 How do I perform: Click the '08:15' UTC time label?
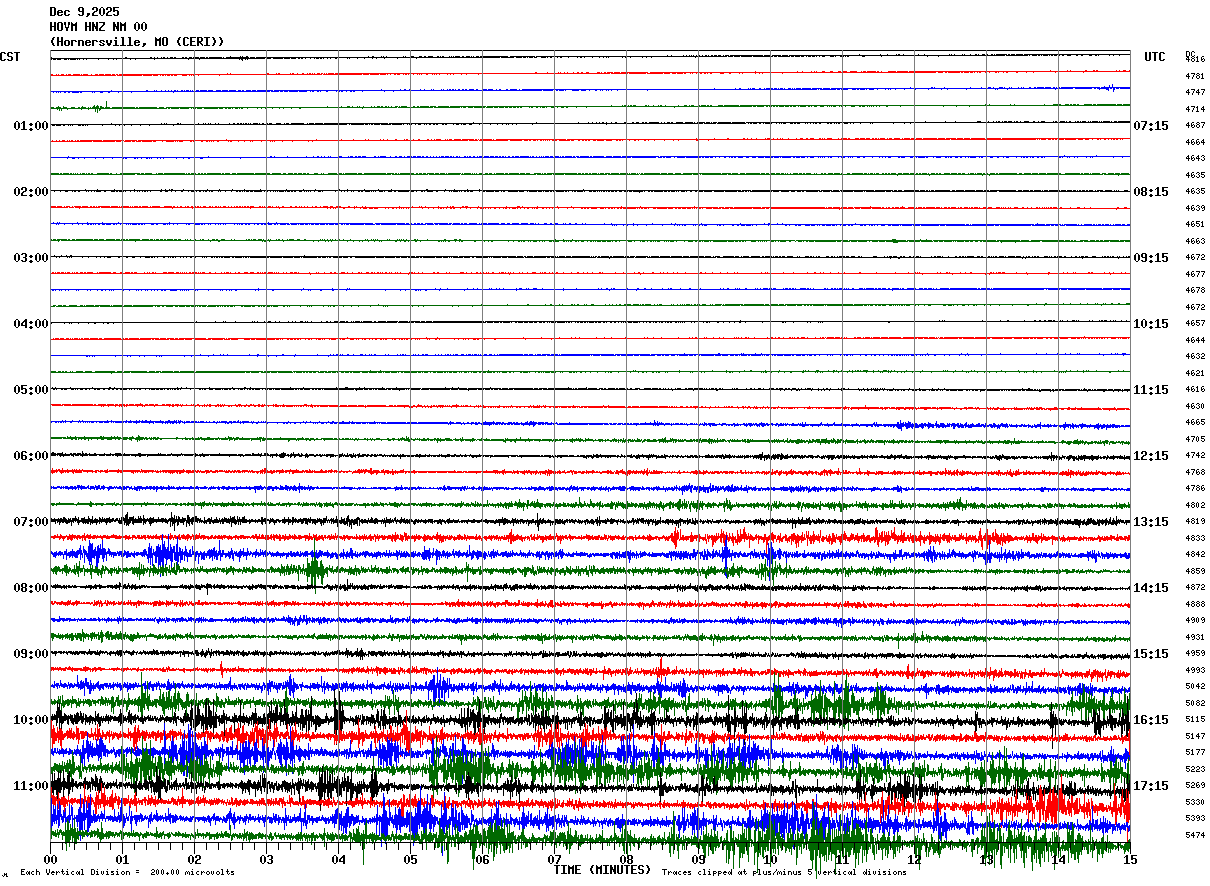point(1151,192)
